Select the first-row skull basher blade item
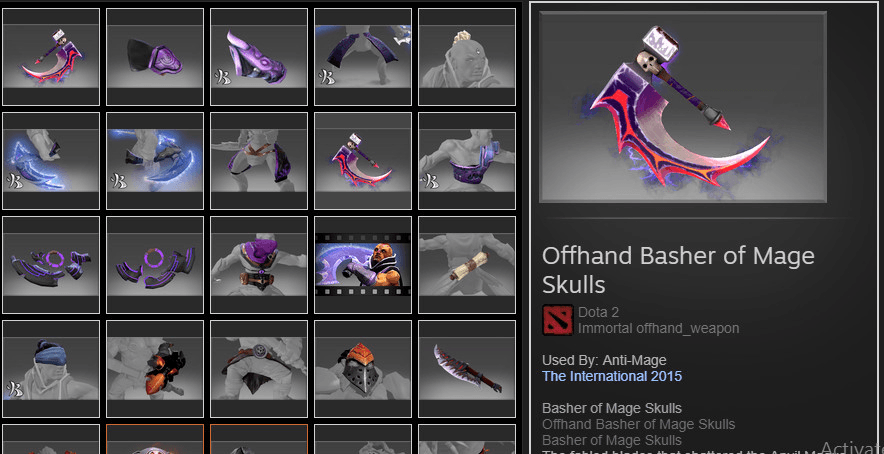 pyautogui.click(x=51, y=56)
